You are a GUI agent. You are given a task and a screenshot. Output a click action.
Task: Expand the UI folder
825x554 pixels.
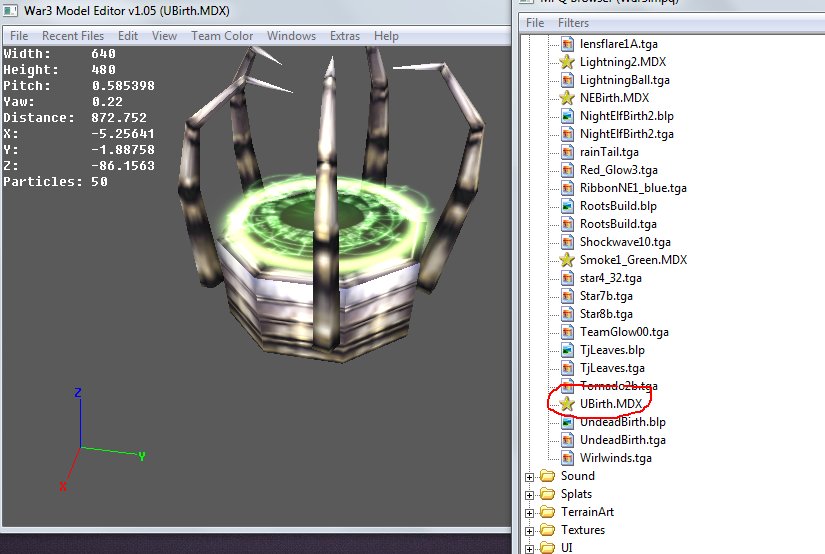tap(529, 549)
